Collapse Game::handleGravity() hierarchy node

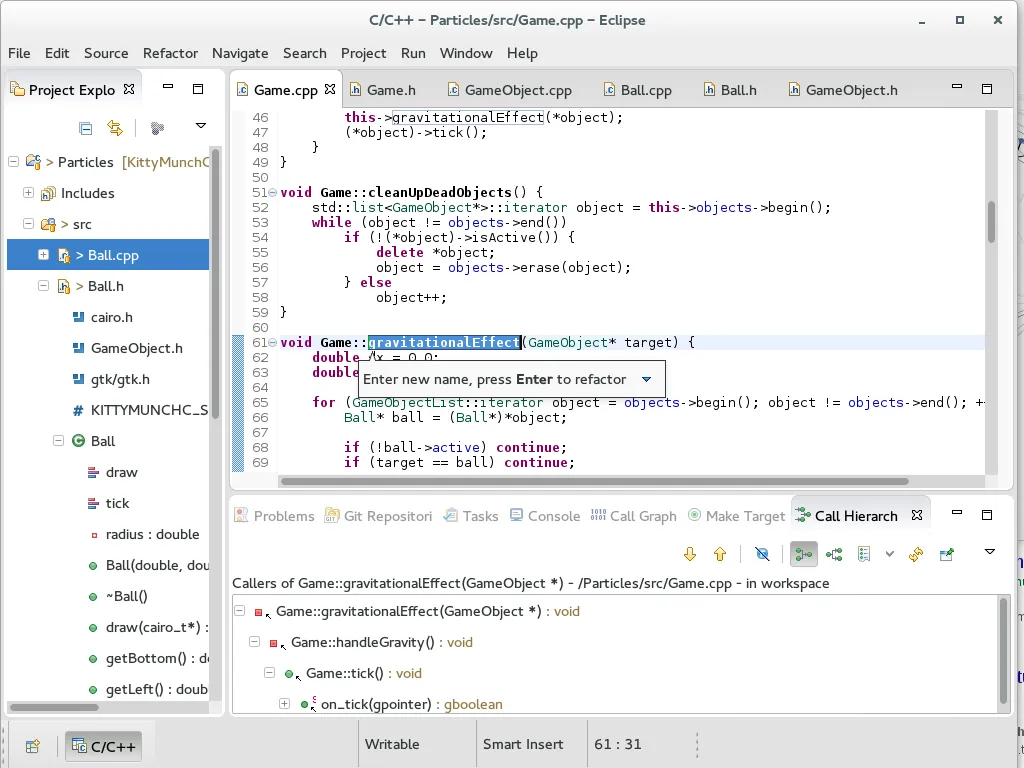(255, 642)
